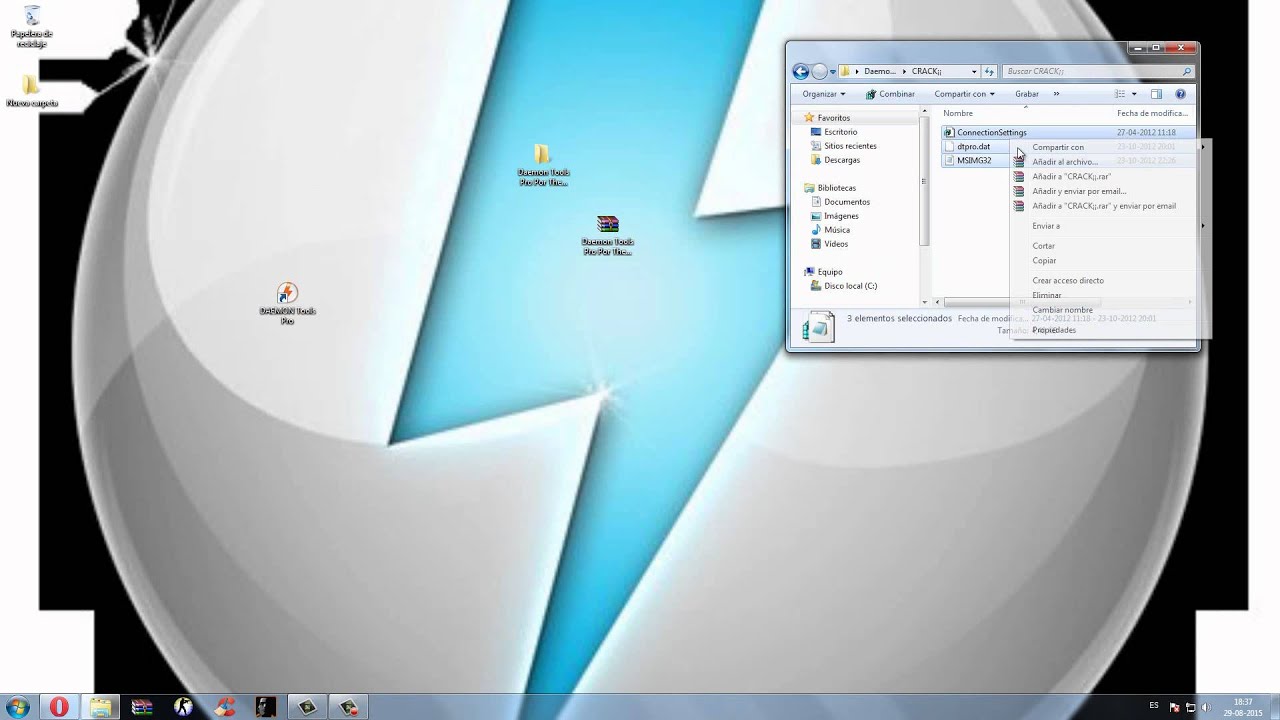Select Equipo in navigation pane

point(829,272)
